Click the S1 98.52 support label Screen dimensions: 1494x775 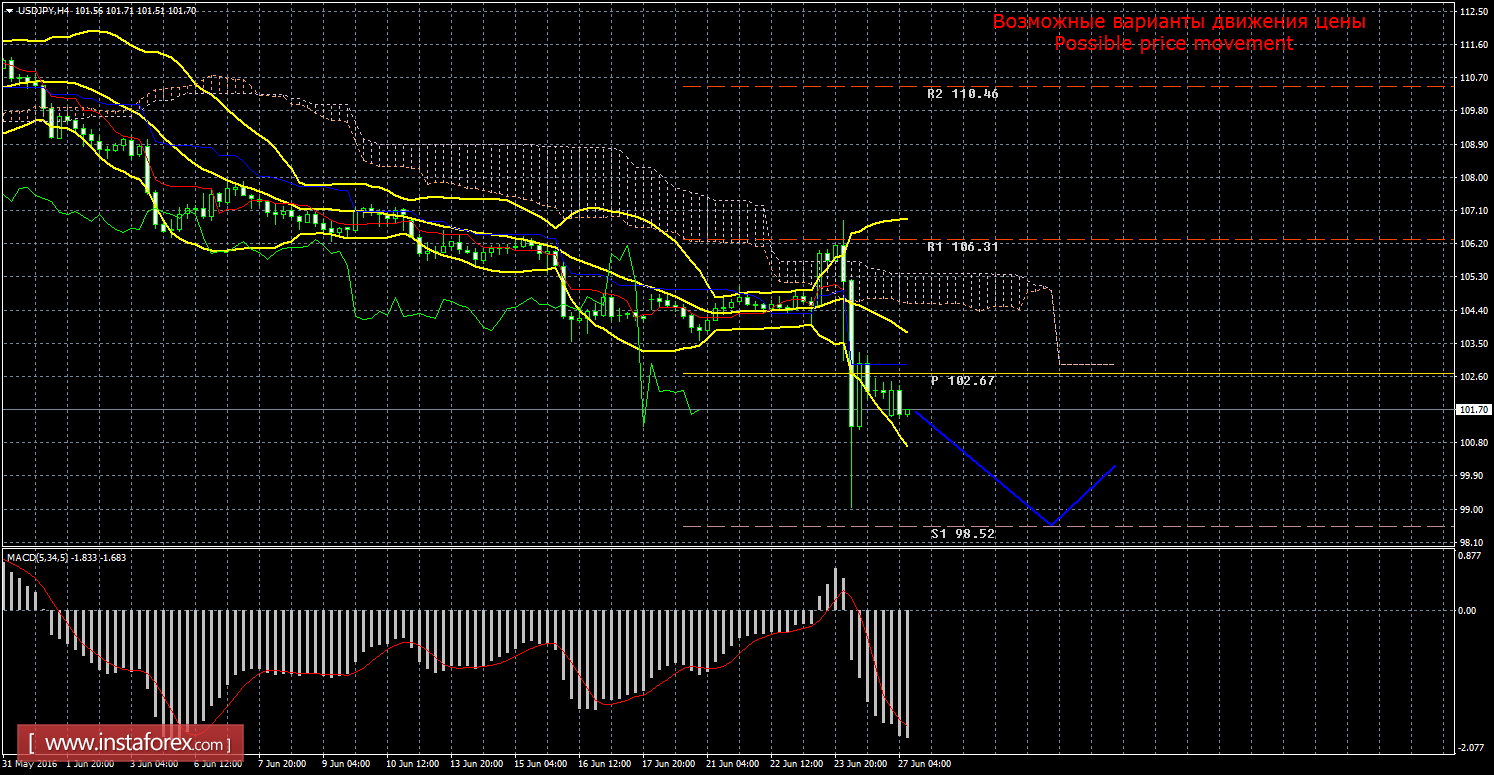click(962, 534)
